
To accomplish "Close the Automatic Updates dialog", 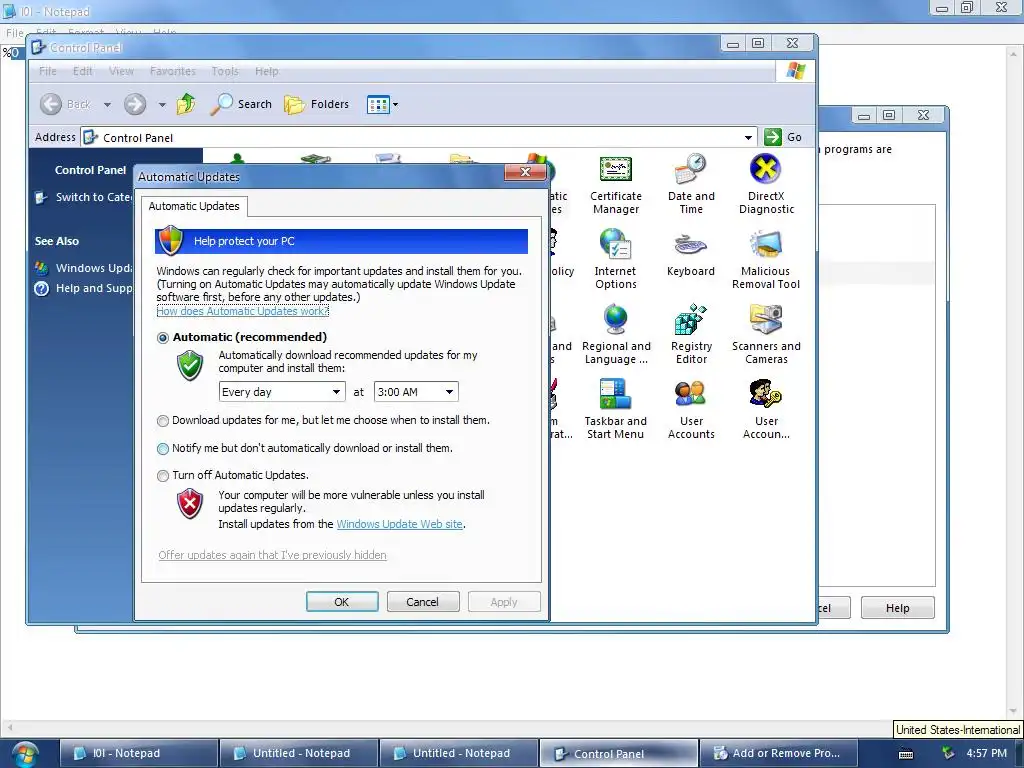I will click(x=525, y=172).
